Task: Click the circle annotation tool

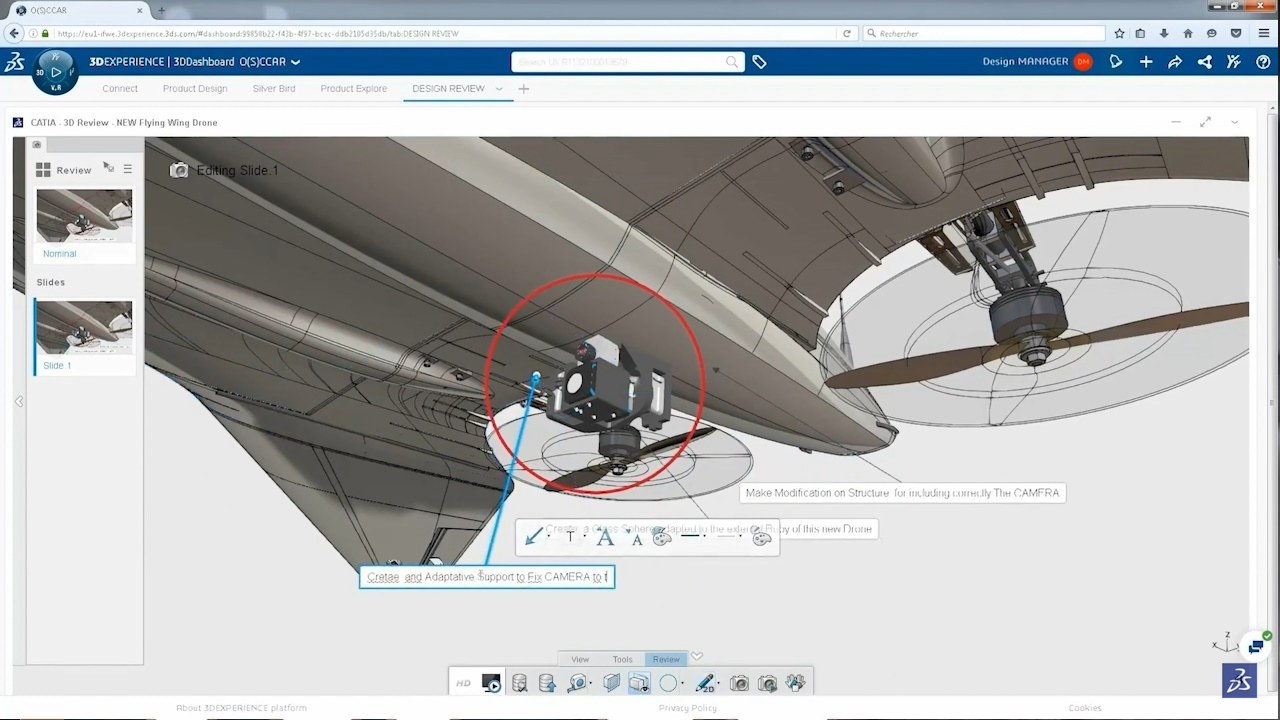Action: tap(668, 684)
